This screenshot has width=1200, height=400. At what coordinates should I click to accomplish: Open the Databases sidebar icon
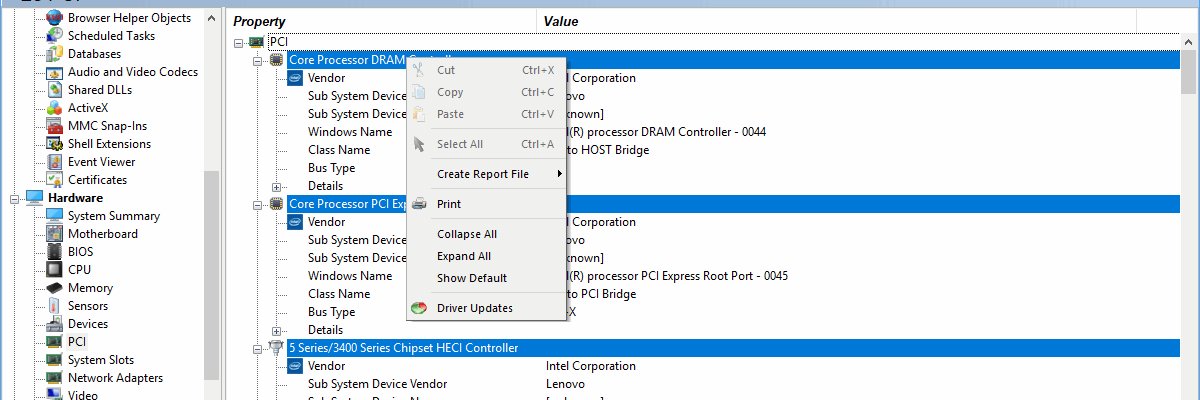click(54, 54)
